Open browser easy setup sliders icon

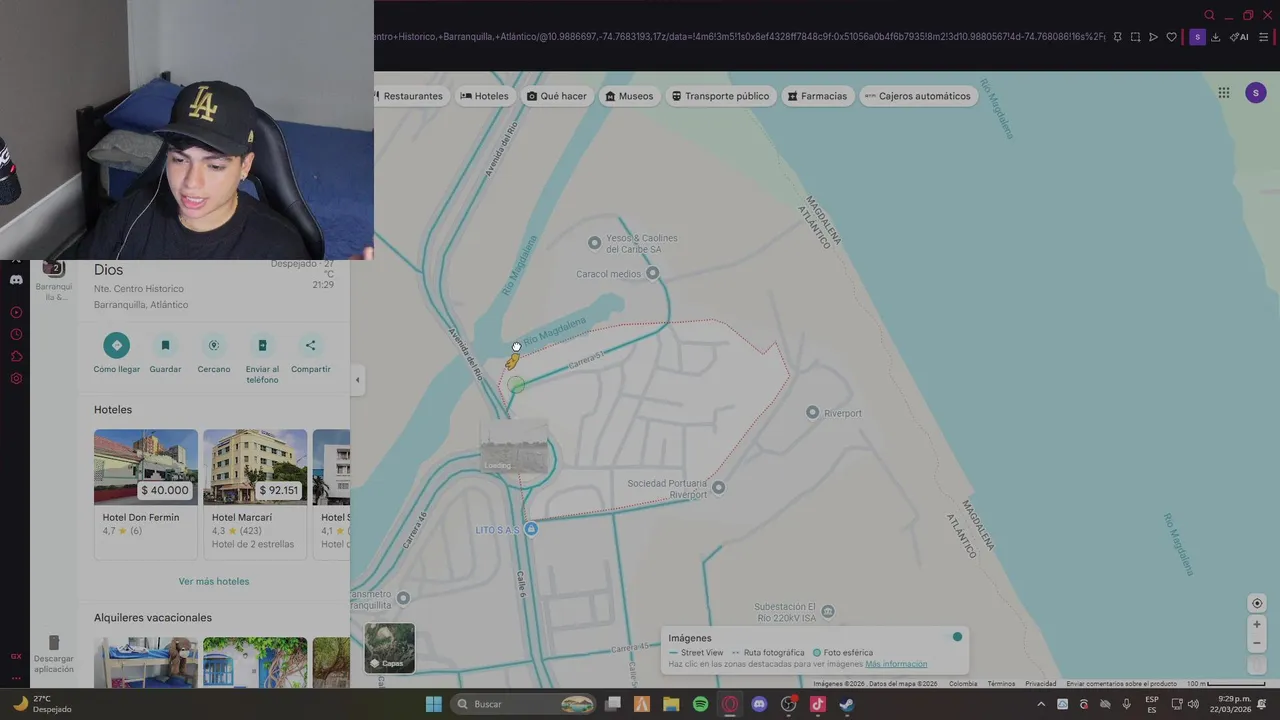point(1264,37)
